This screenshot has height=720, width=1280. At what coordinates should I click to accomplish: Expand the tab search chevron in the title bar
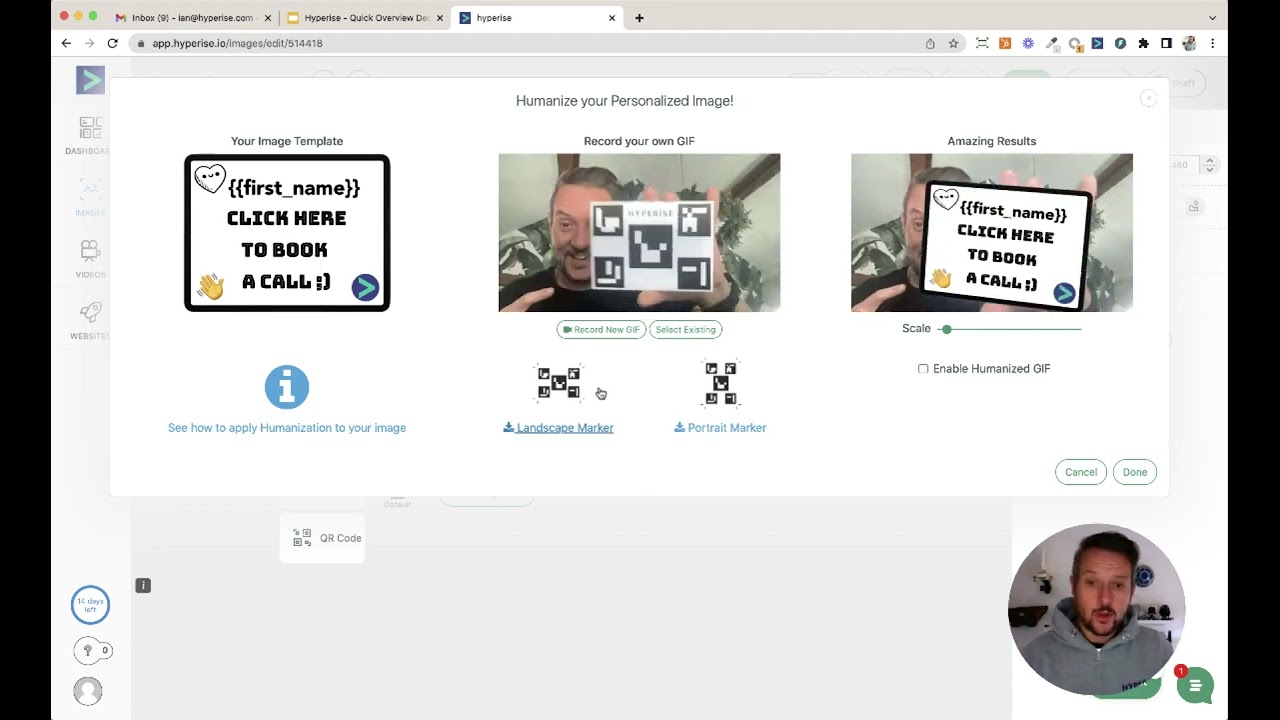tap(1212, 17)
